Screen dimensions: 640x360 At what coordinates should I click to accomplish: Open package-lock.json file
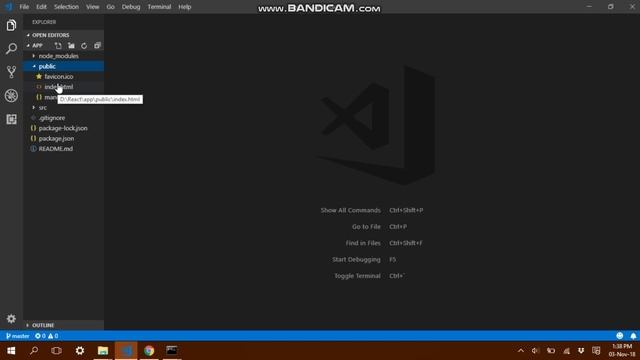pos(63,128)
